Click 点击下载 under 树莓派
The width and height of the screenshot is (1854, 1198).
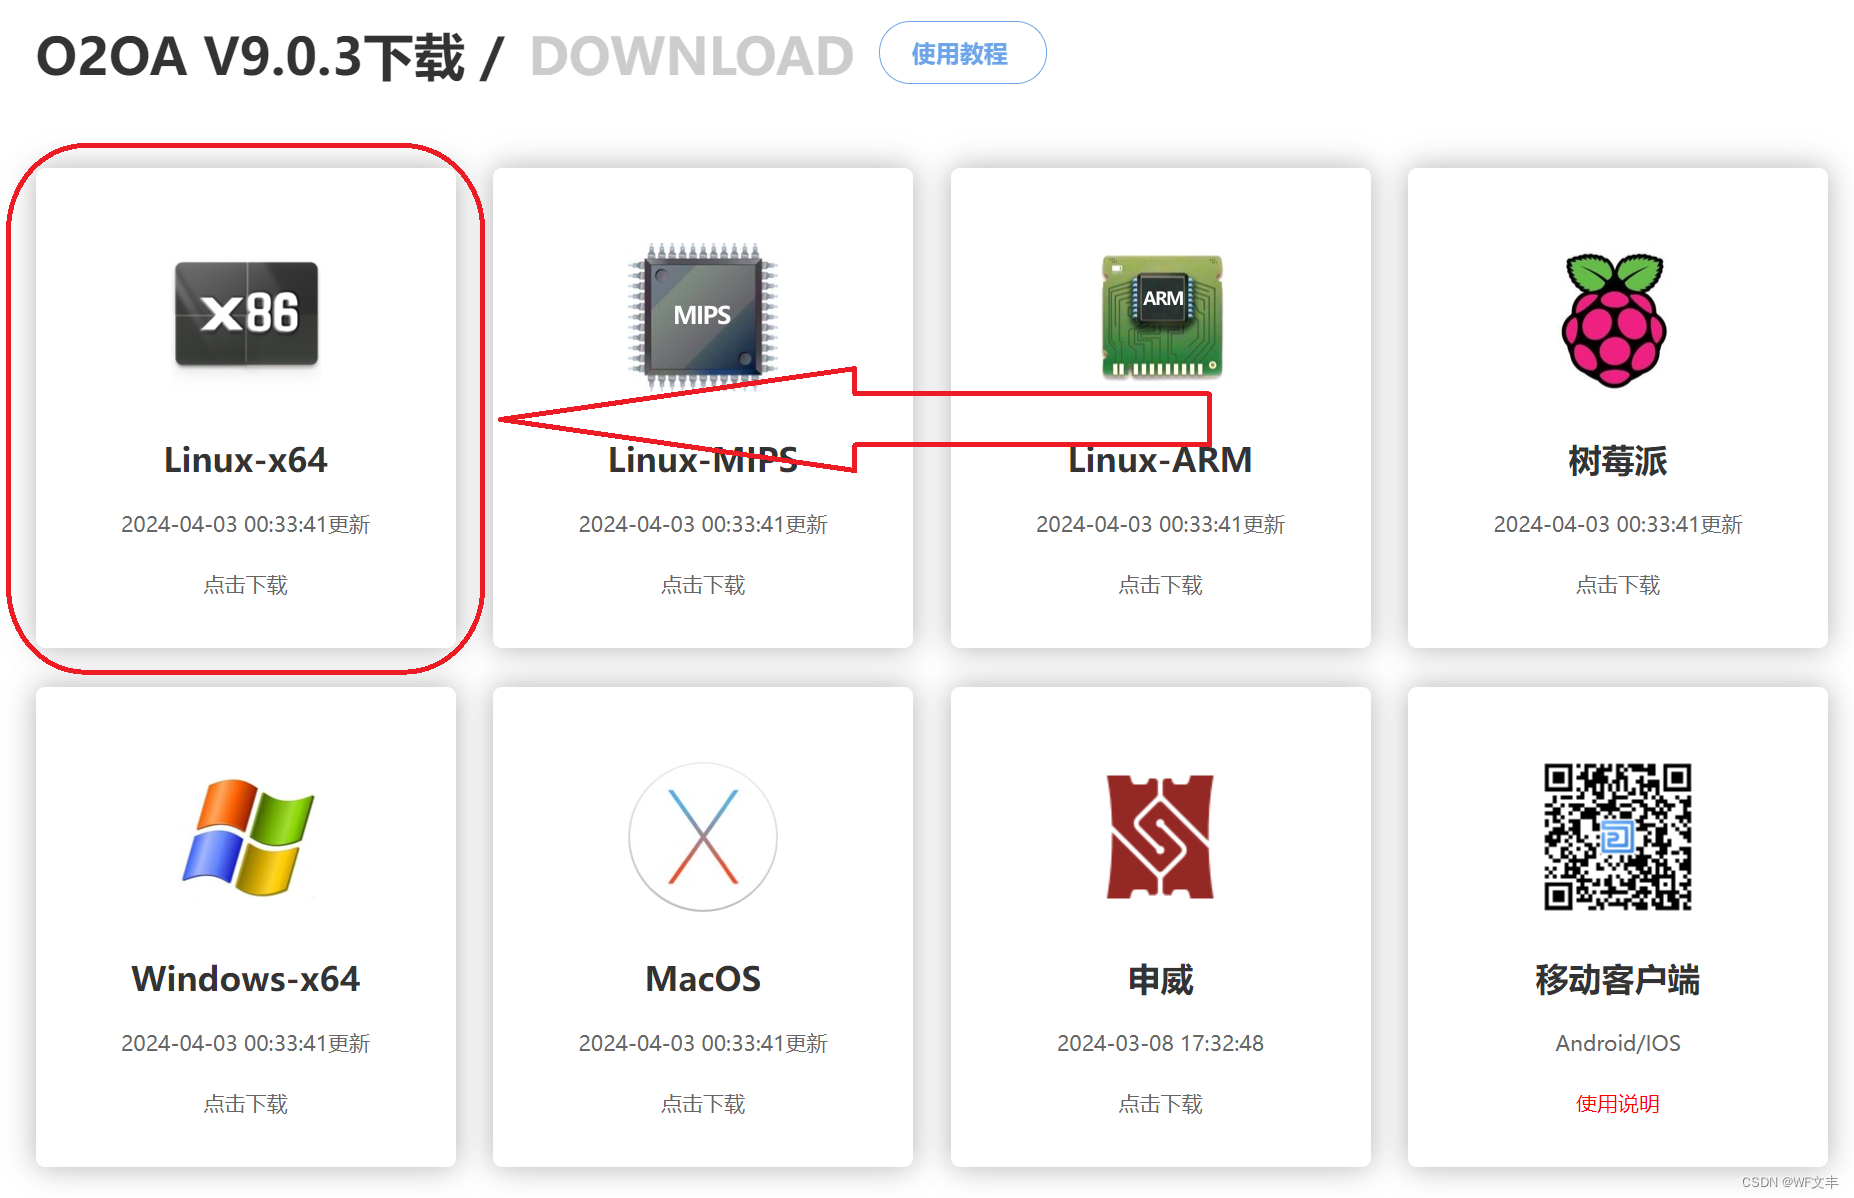coord(1616,585)
